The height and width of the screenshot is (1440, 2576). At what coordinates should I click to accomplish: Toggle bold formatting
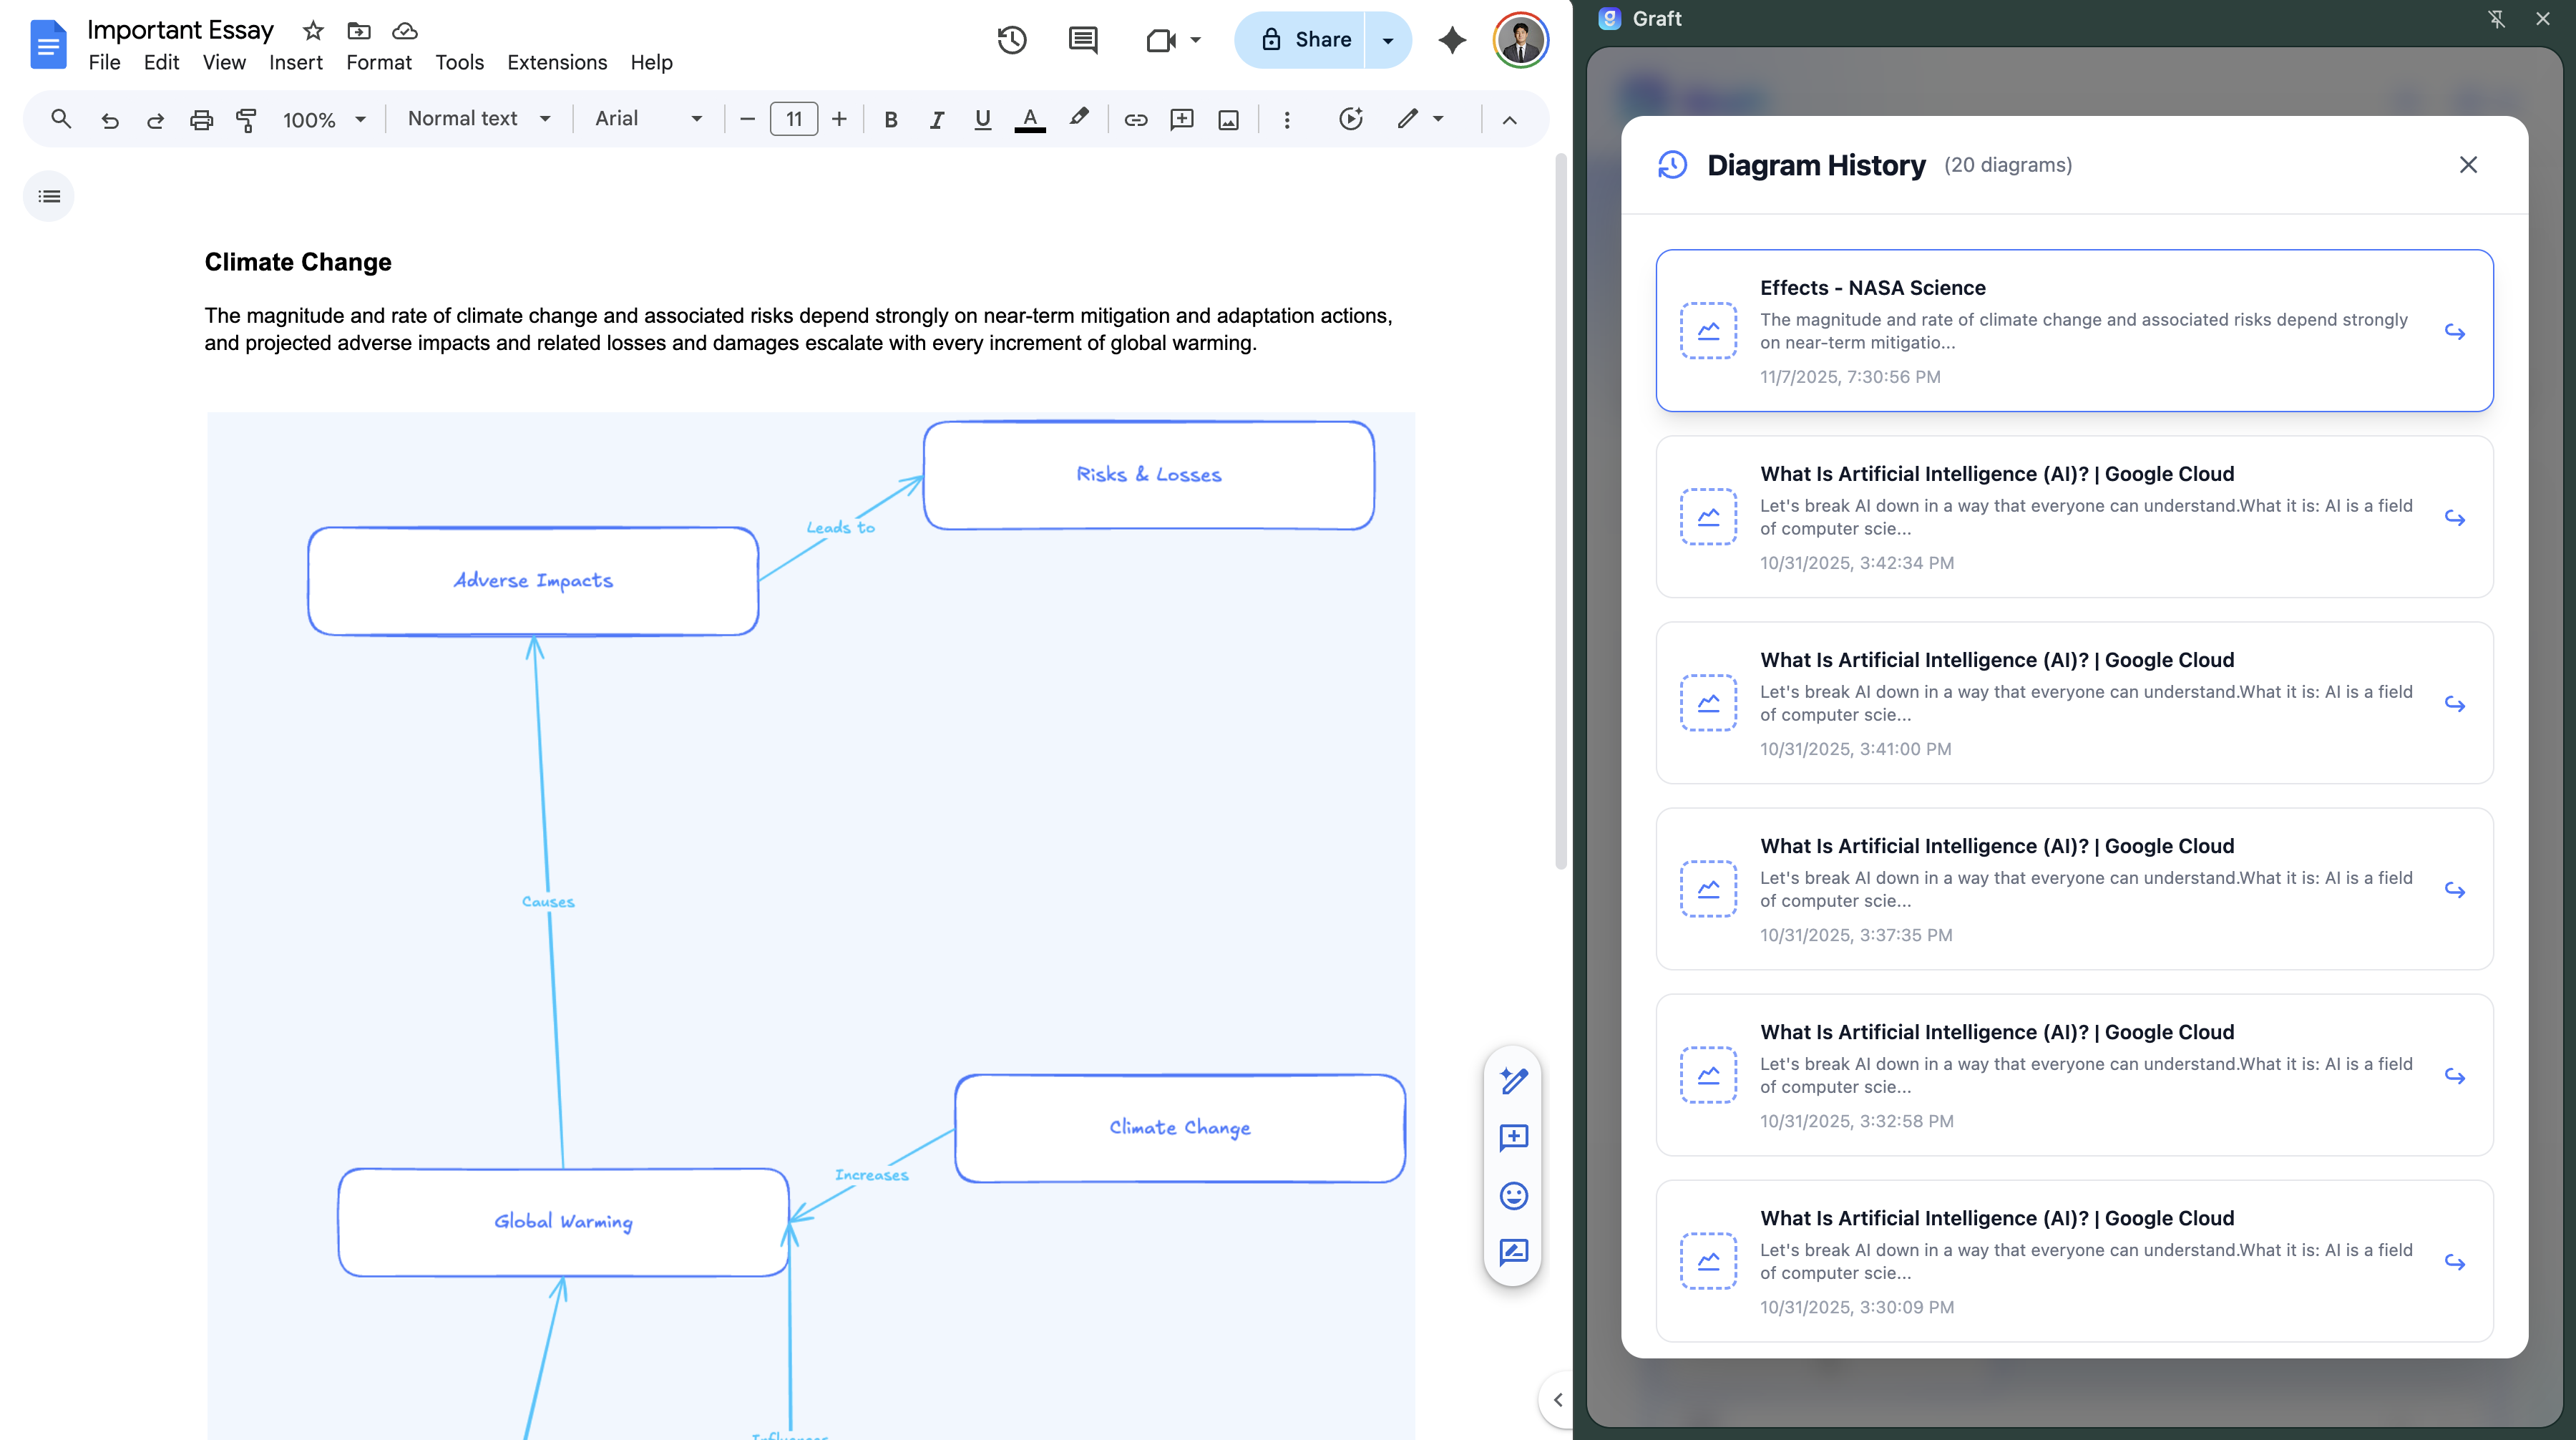[x=890, y=120]
